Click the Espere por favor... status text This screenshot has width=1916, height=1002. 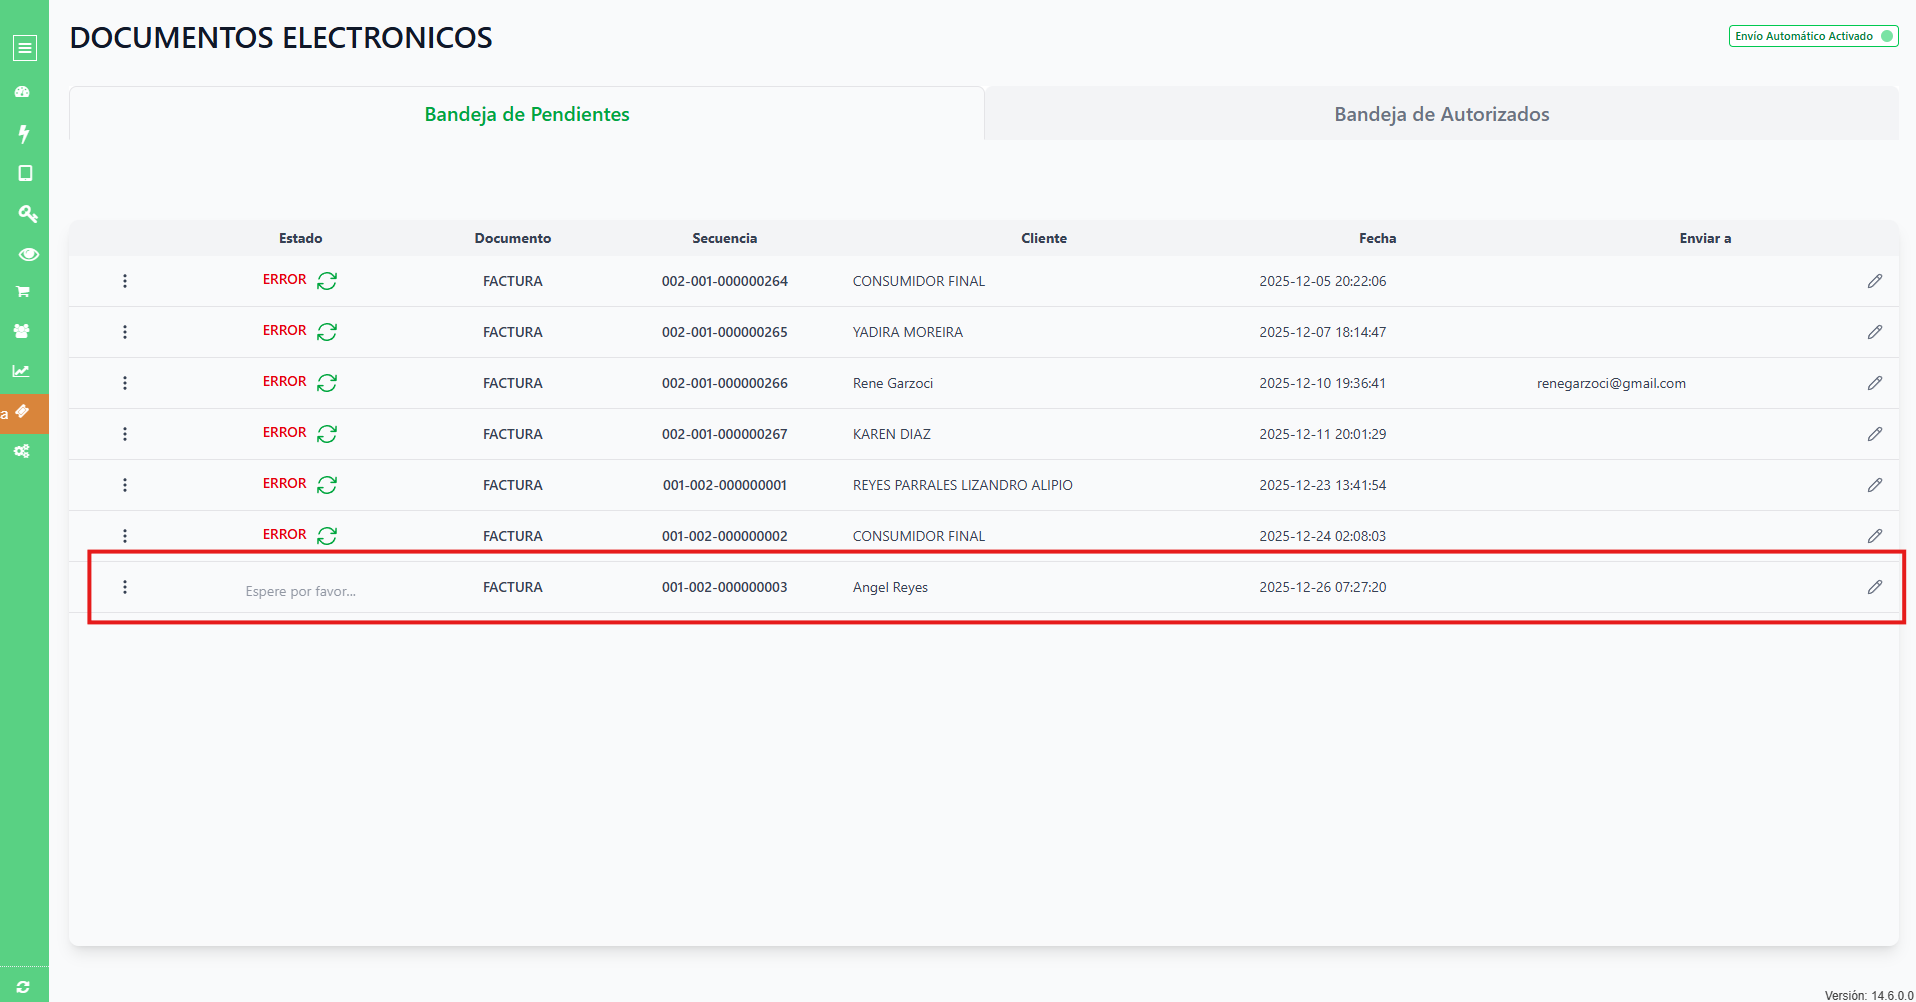coord(301,591)
